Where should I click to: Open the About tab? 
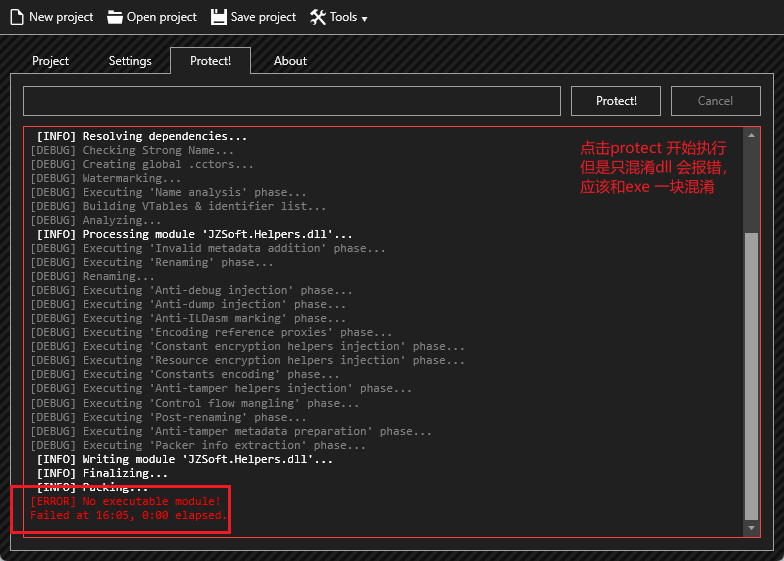pos(290,61)
